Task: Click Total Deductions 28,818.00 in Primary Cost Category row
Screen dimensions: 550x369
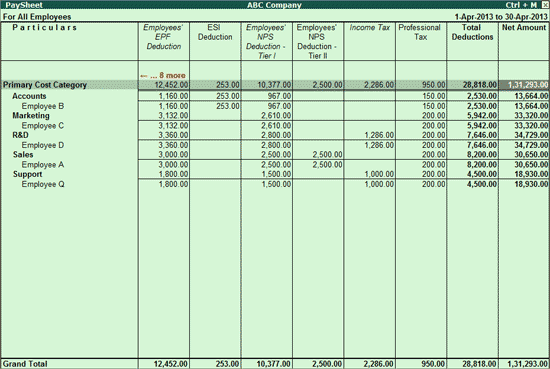Action: [x=479, y=85]
